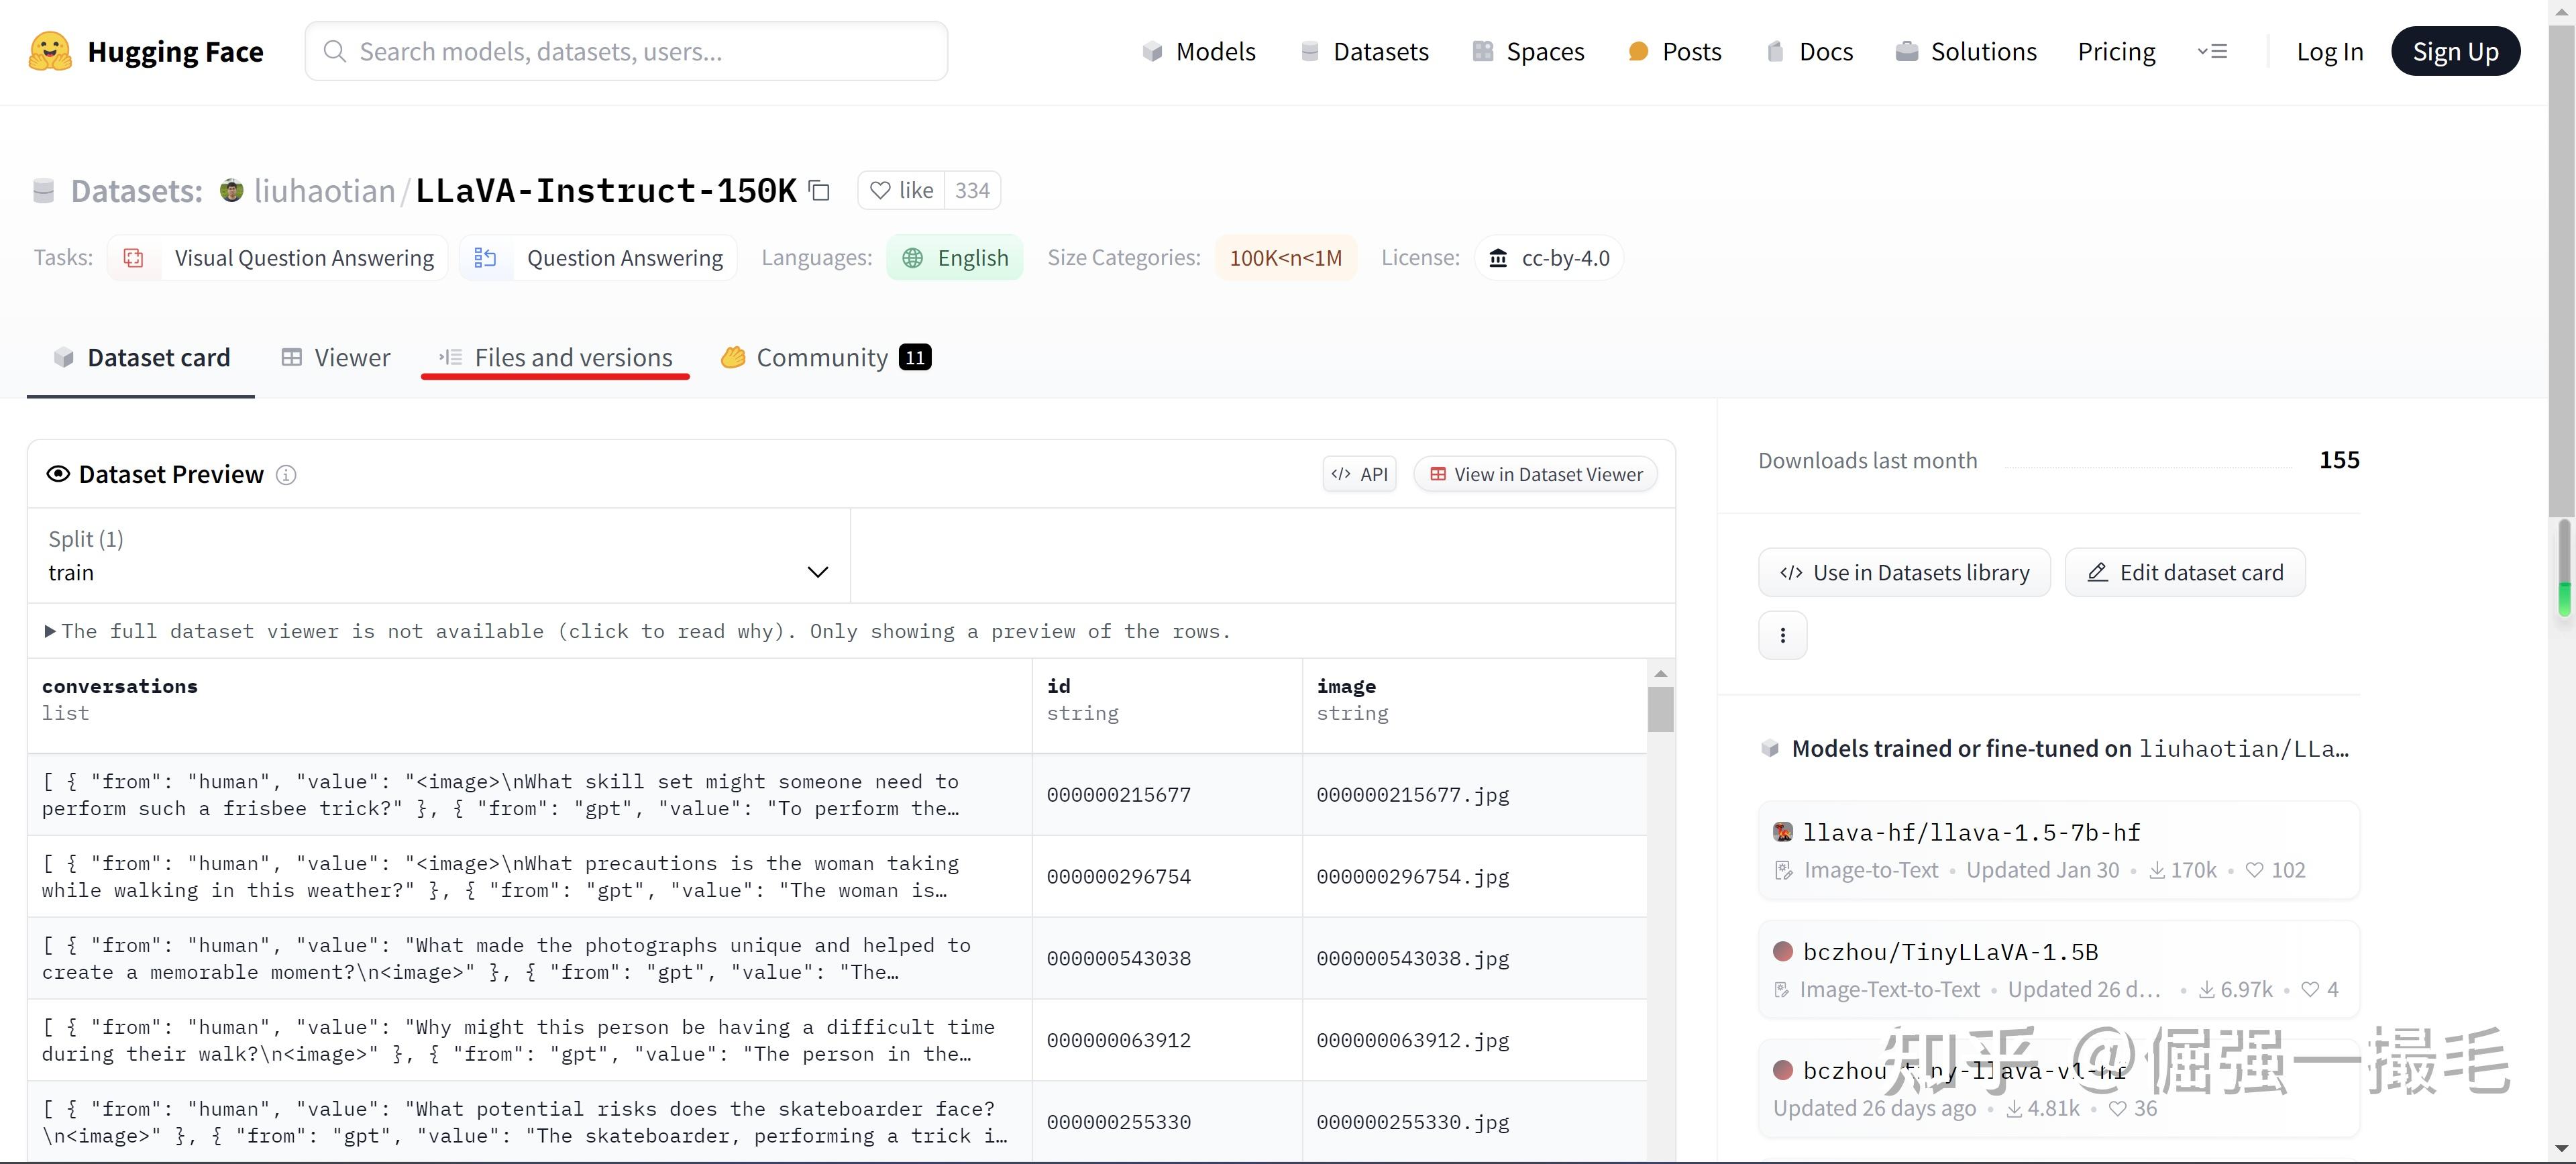Switch to the Viewer tab

tap(336, 357)
